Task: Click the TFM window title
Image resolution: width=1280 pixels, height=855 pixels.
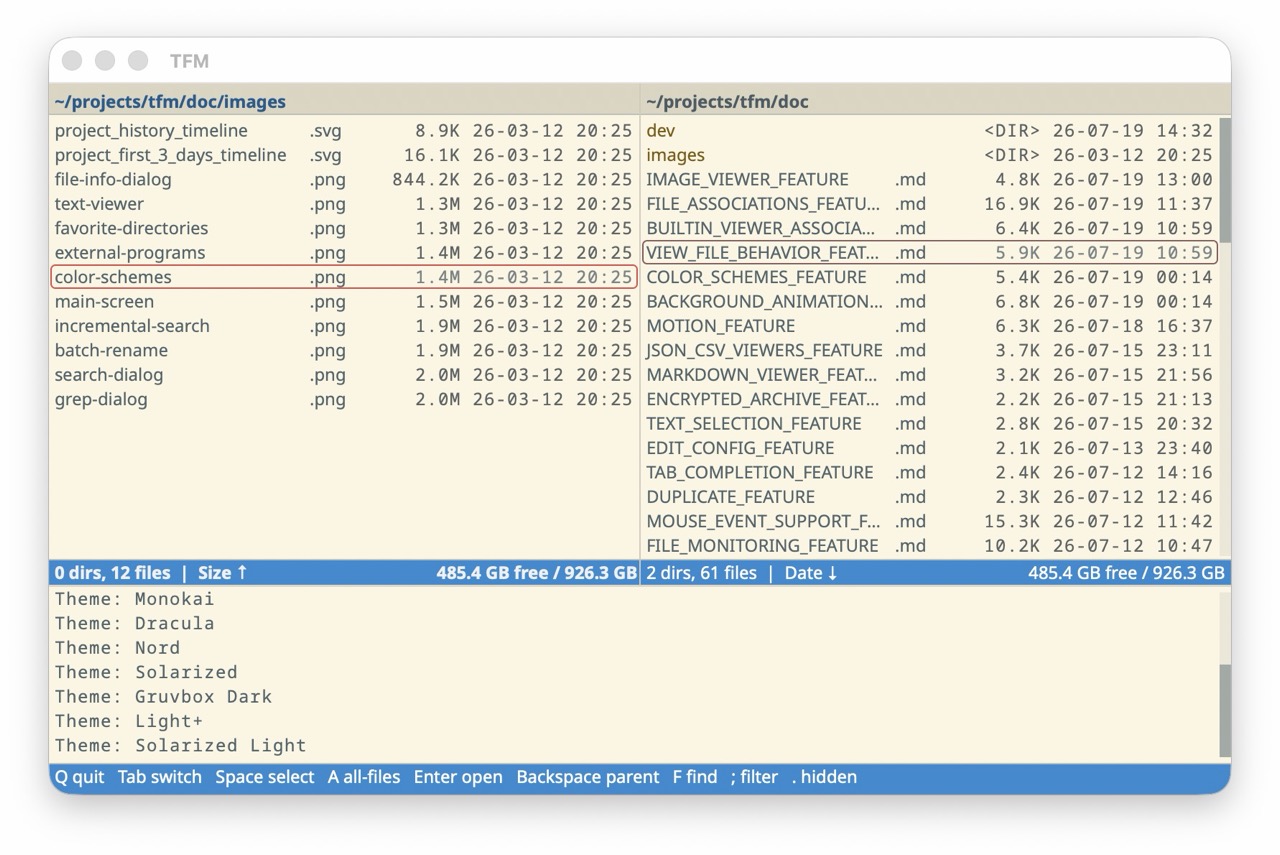Action: [189, 61]
